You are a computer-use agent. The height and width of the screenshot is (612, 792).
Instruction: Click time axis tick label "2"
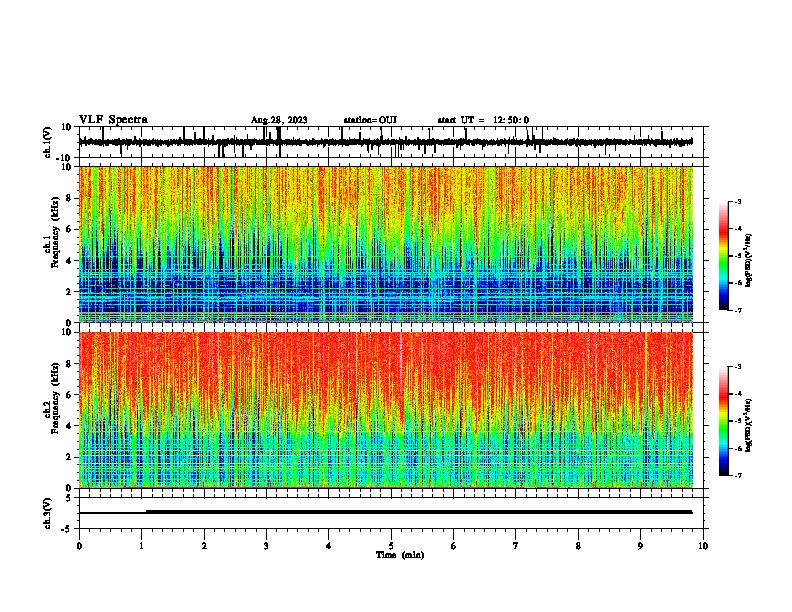pyautogui.click(x=204, y=546)
